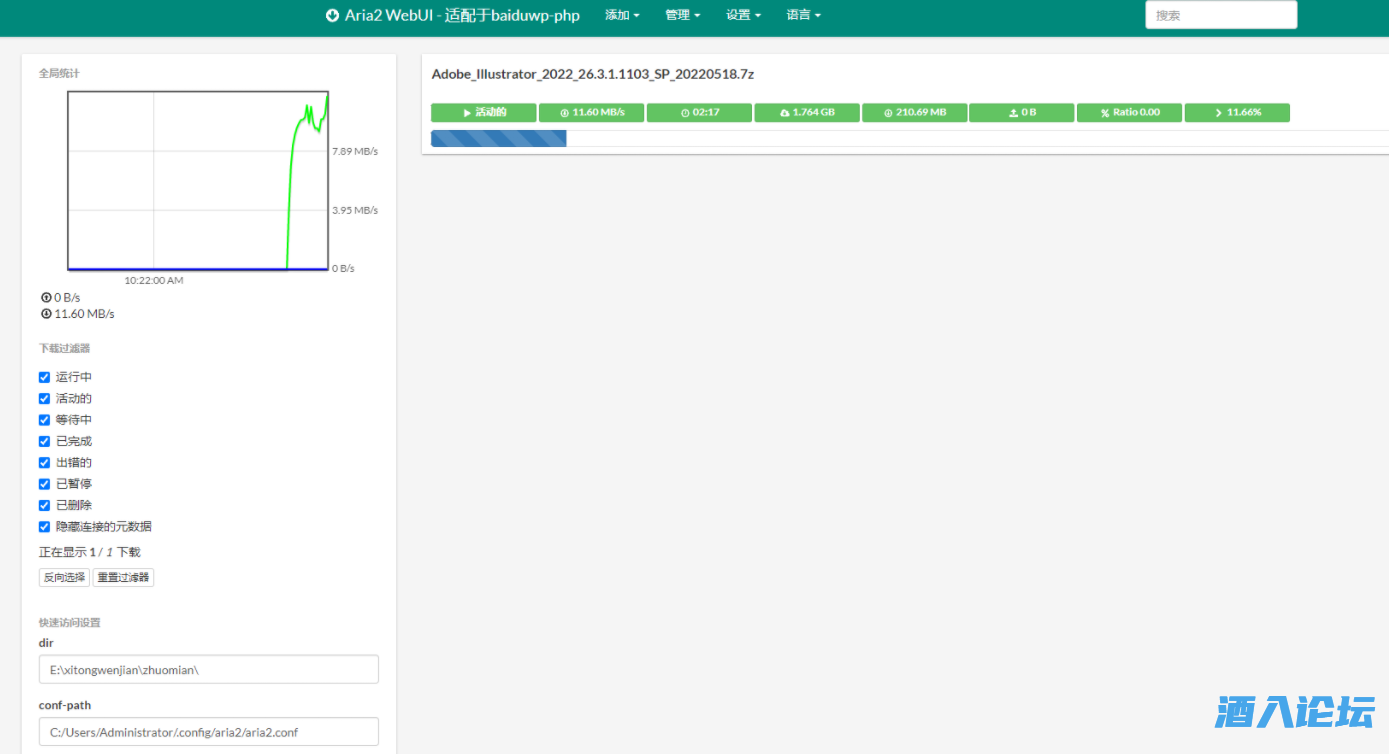The image size is (1389, 754).
Task: Click the 02:17 remaining time badge
Action: point(699,113)
